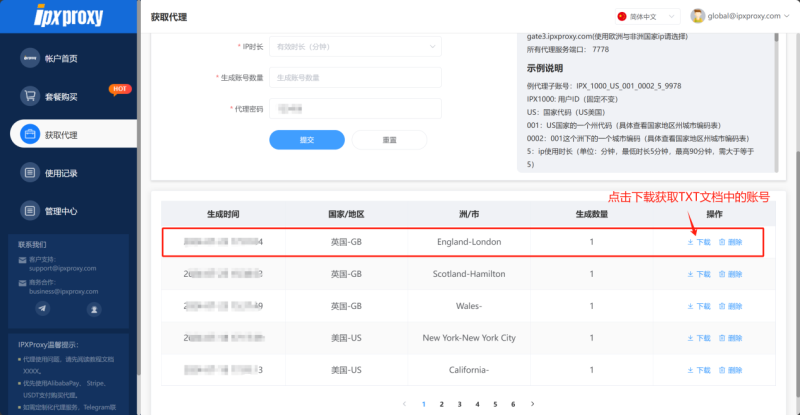Viewport: 800px width, 415px height.
Task: Expand the global@ipxproxy.com account menu
Action: 740,16
